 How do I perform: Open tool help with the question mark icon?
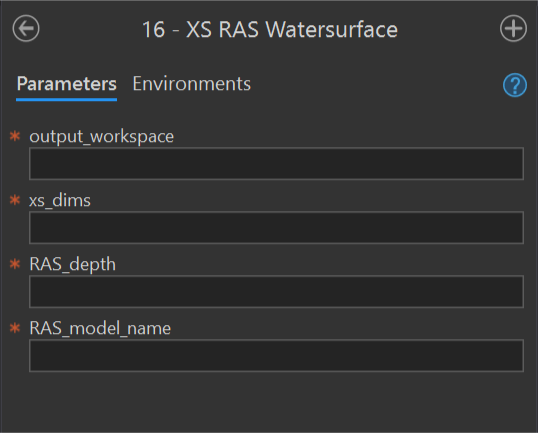(x=515, y=85)
